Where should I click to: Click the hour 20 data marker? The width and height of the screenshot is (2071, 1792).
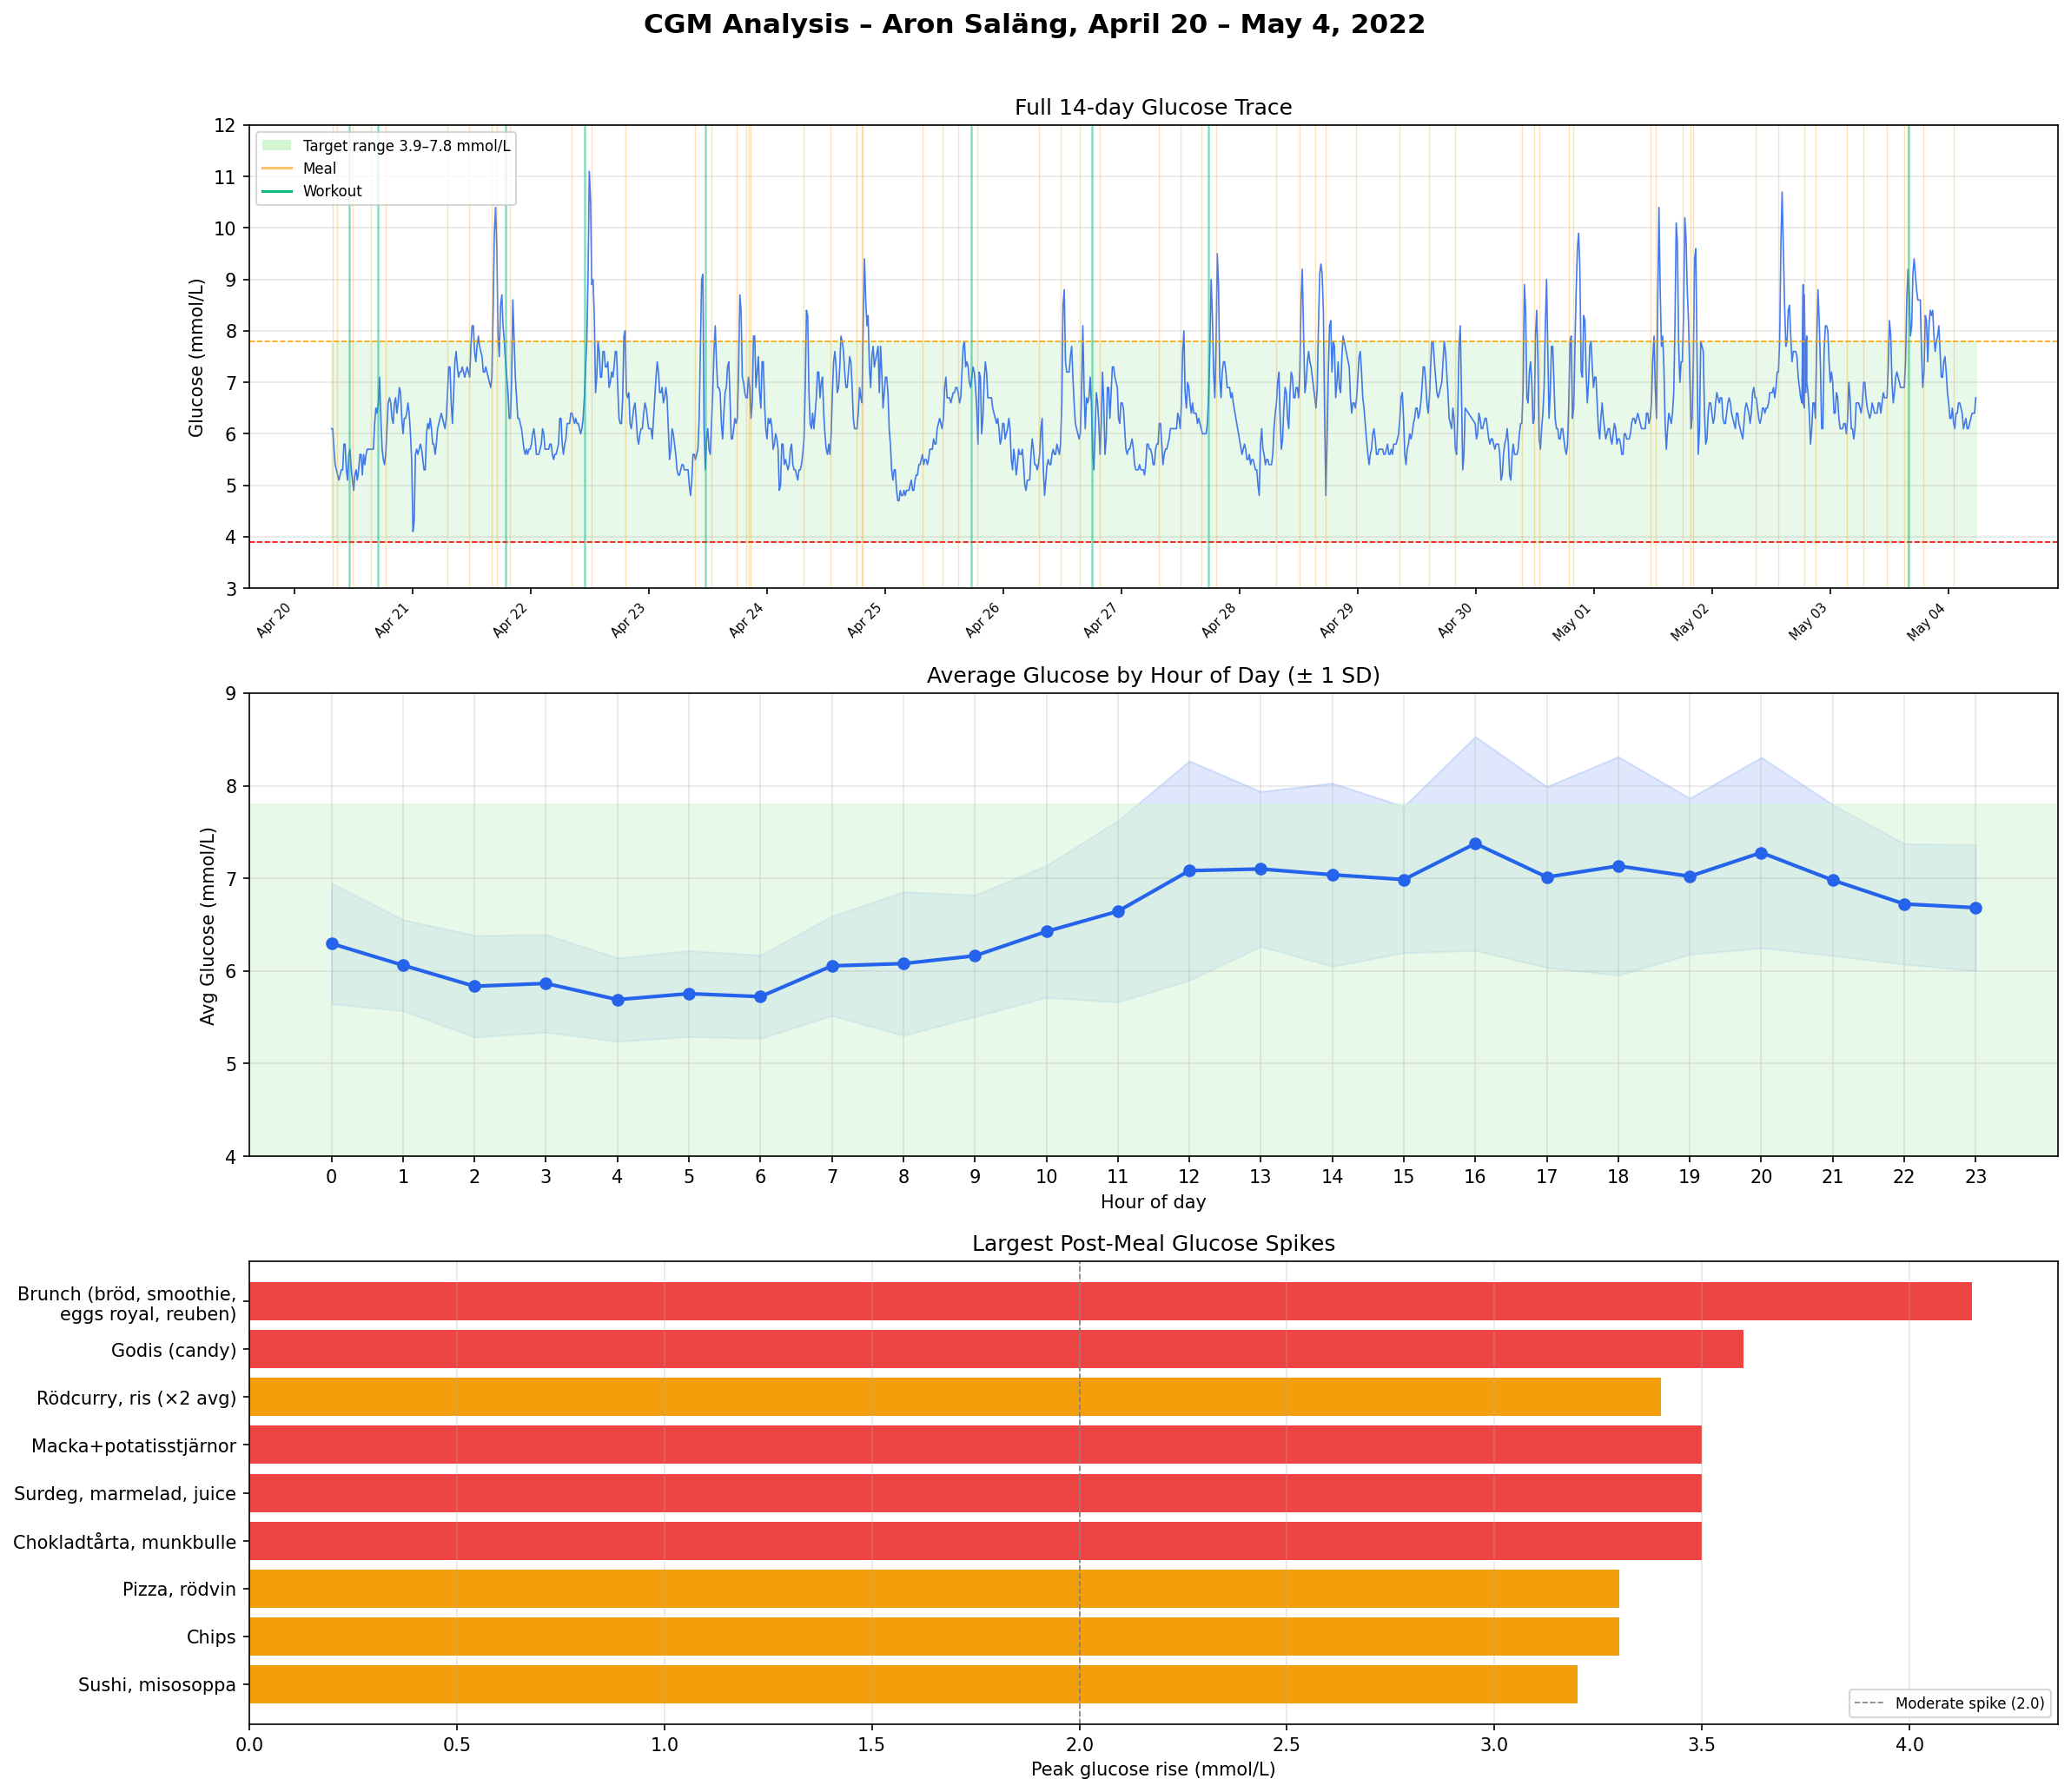(1761, 853)
